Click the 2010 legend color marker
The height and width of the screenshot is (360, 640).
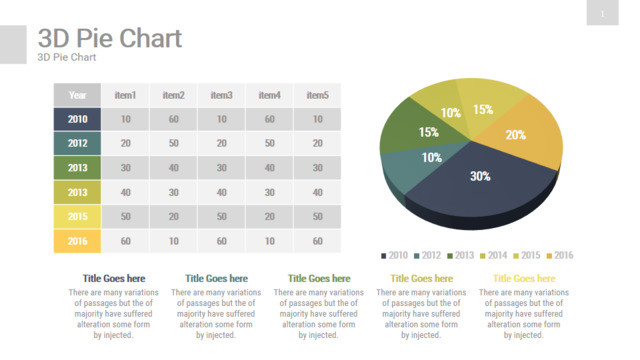384,256
